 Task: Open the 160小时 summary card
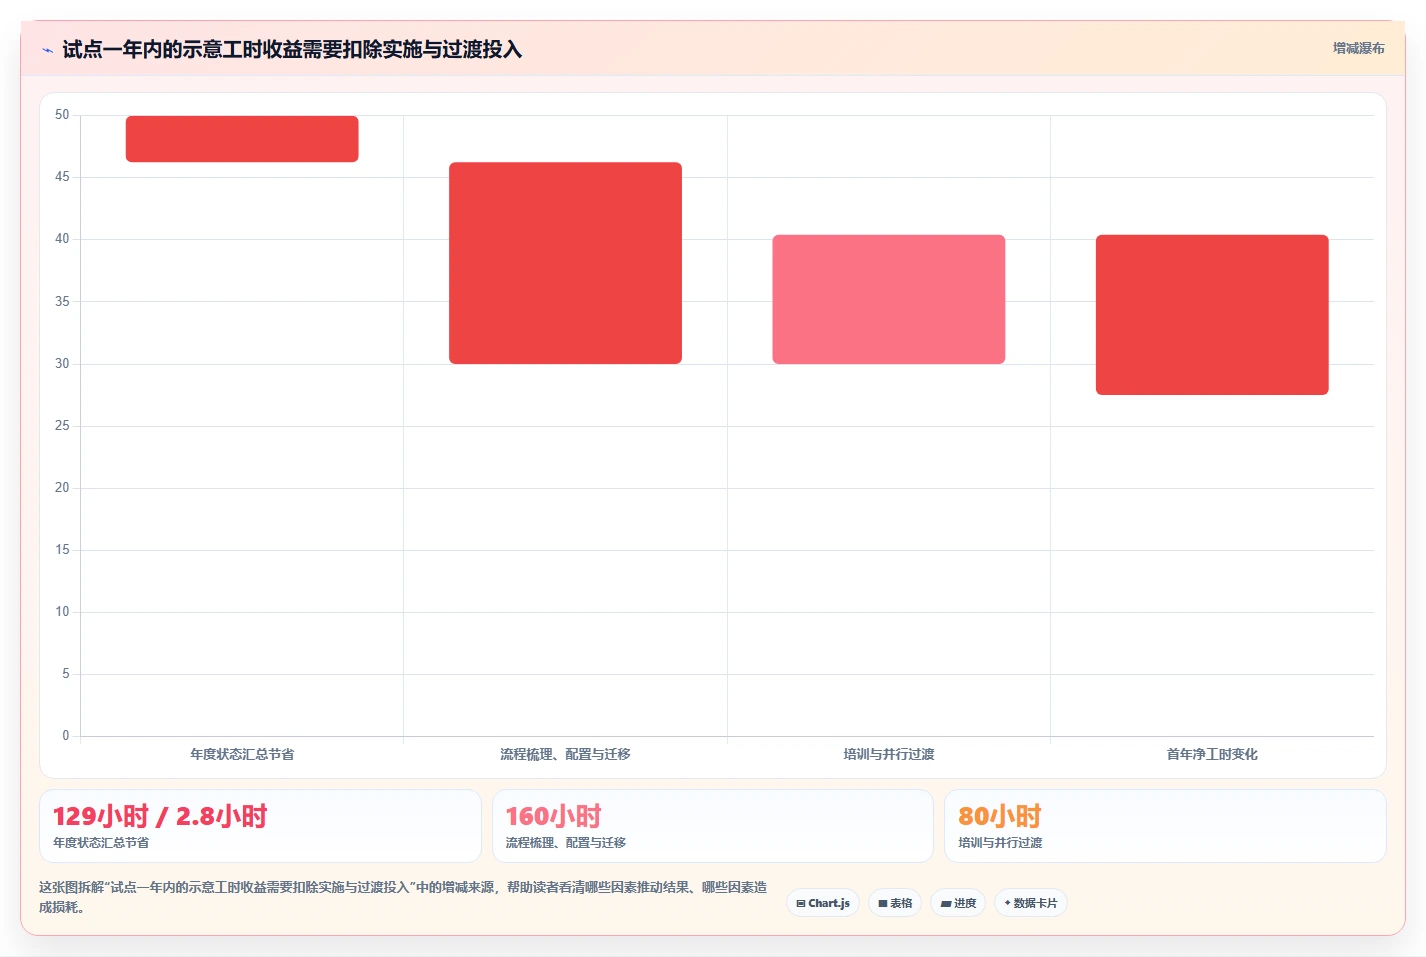pos(712,826)
